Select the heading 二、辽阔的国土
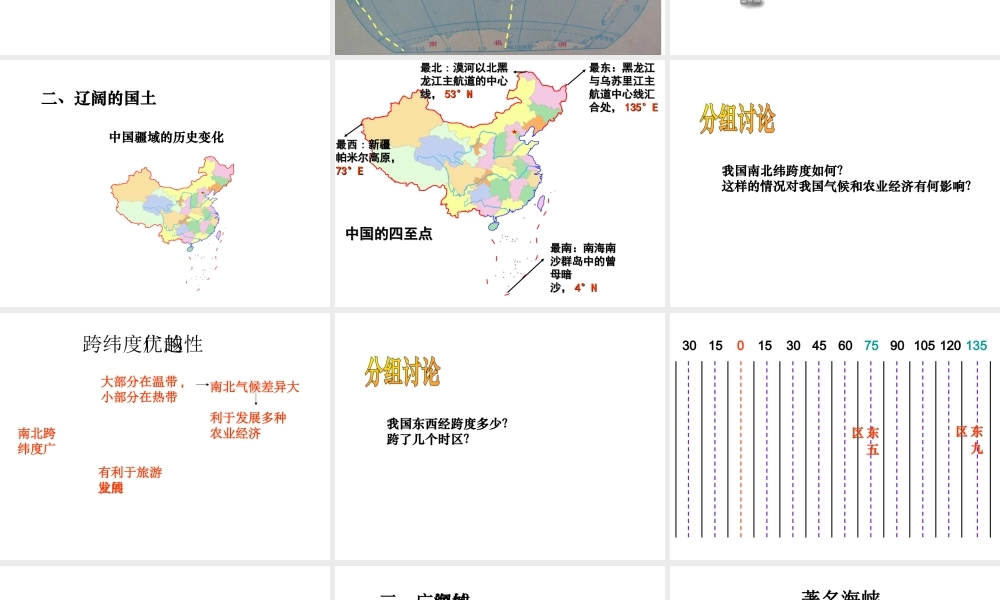 pyautogui.click(x=99, y=98)
